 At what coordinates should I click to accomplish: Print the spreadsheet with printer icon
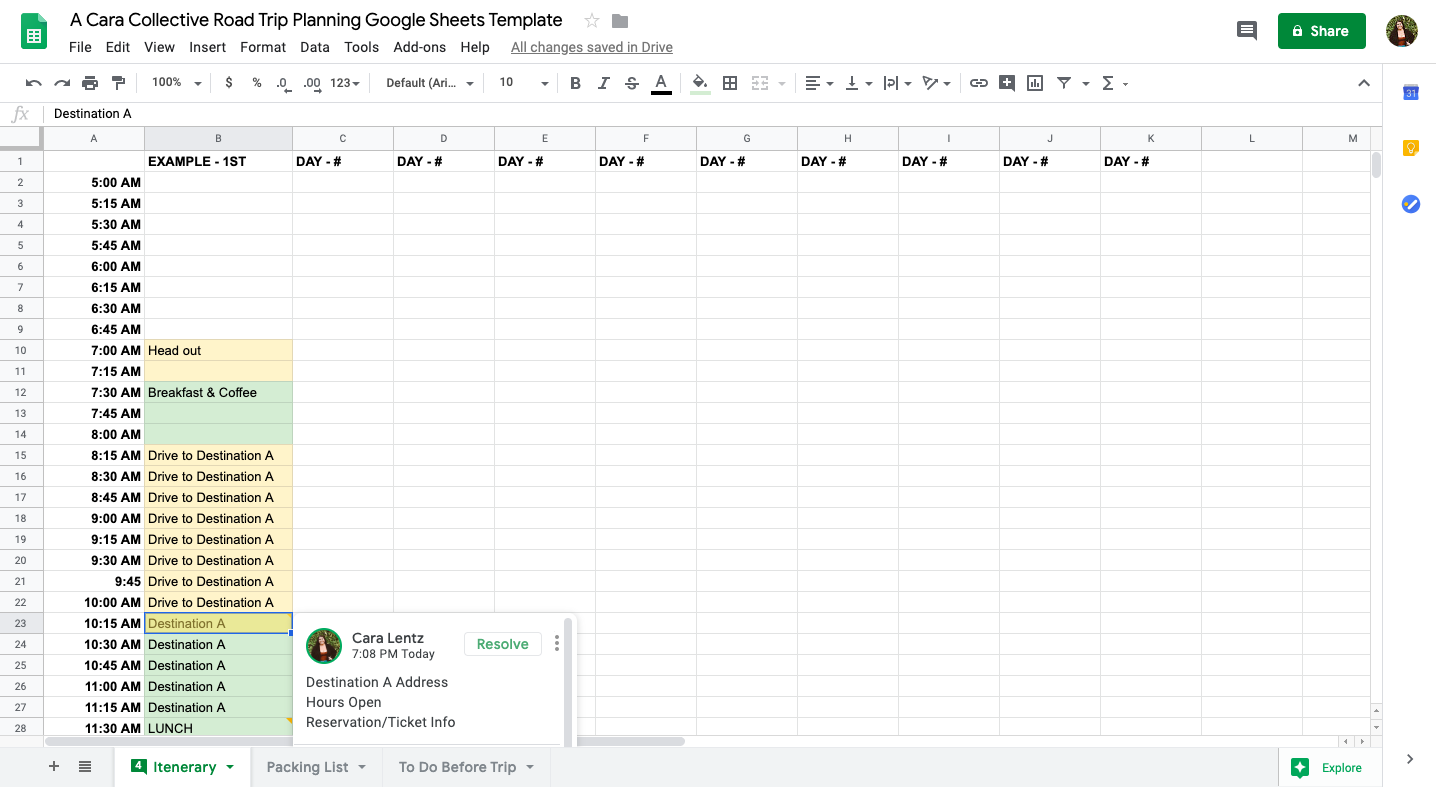(x=90, y=83)
